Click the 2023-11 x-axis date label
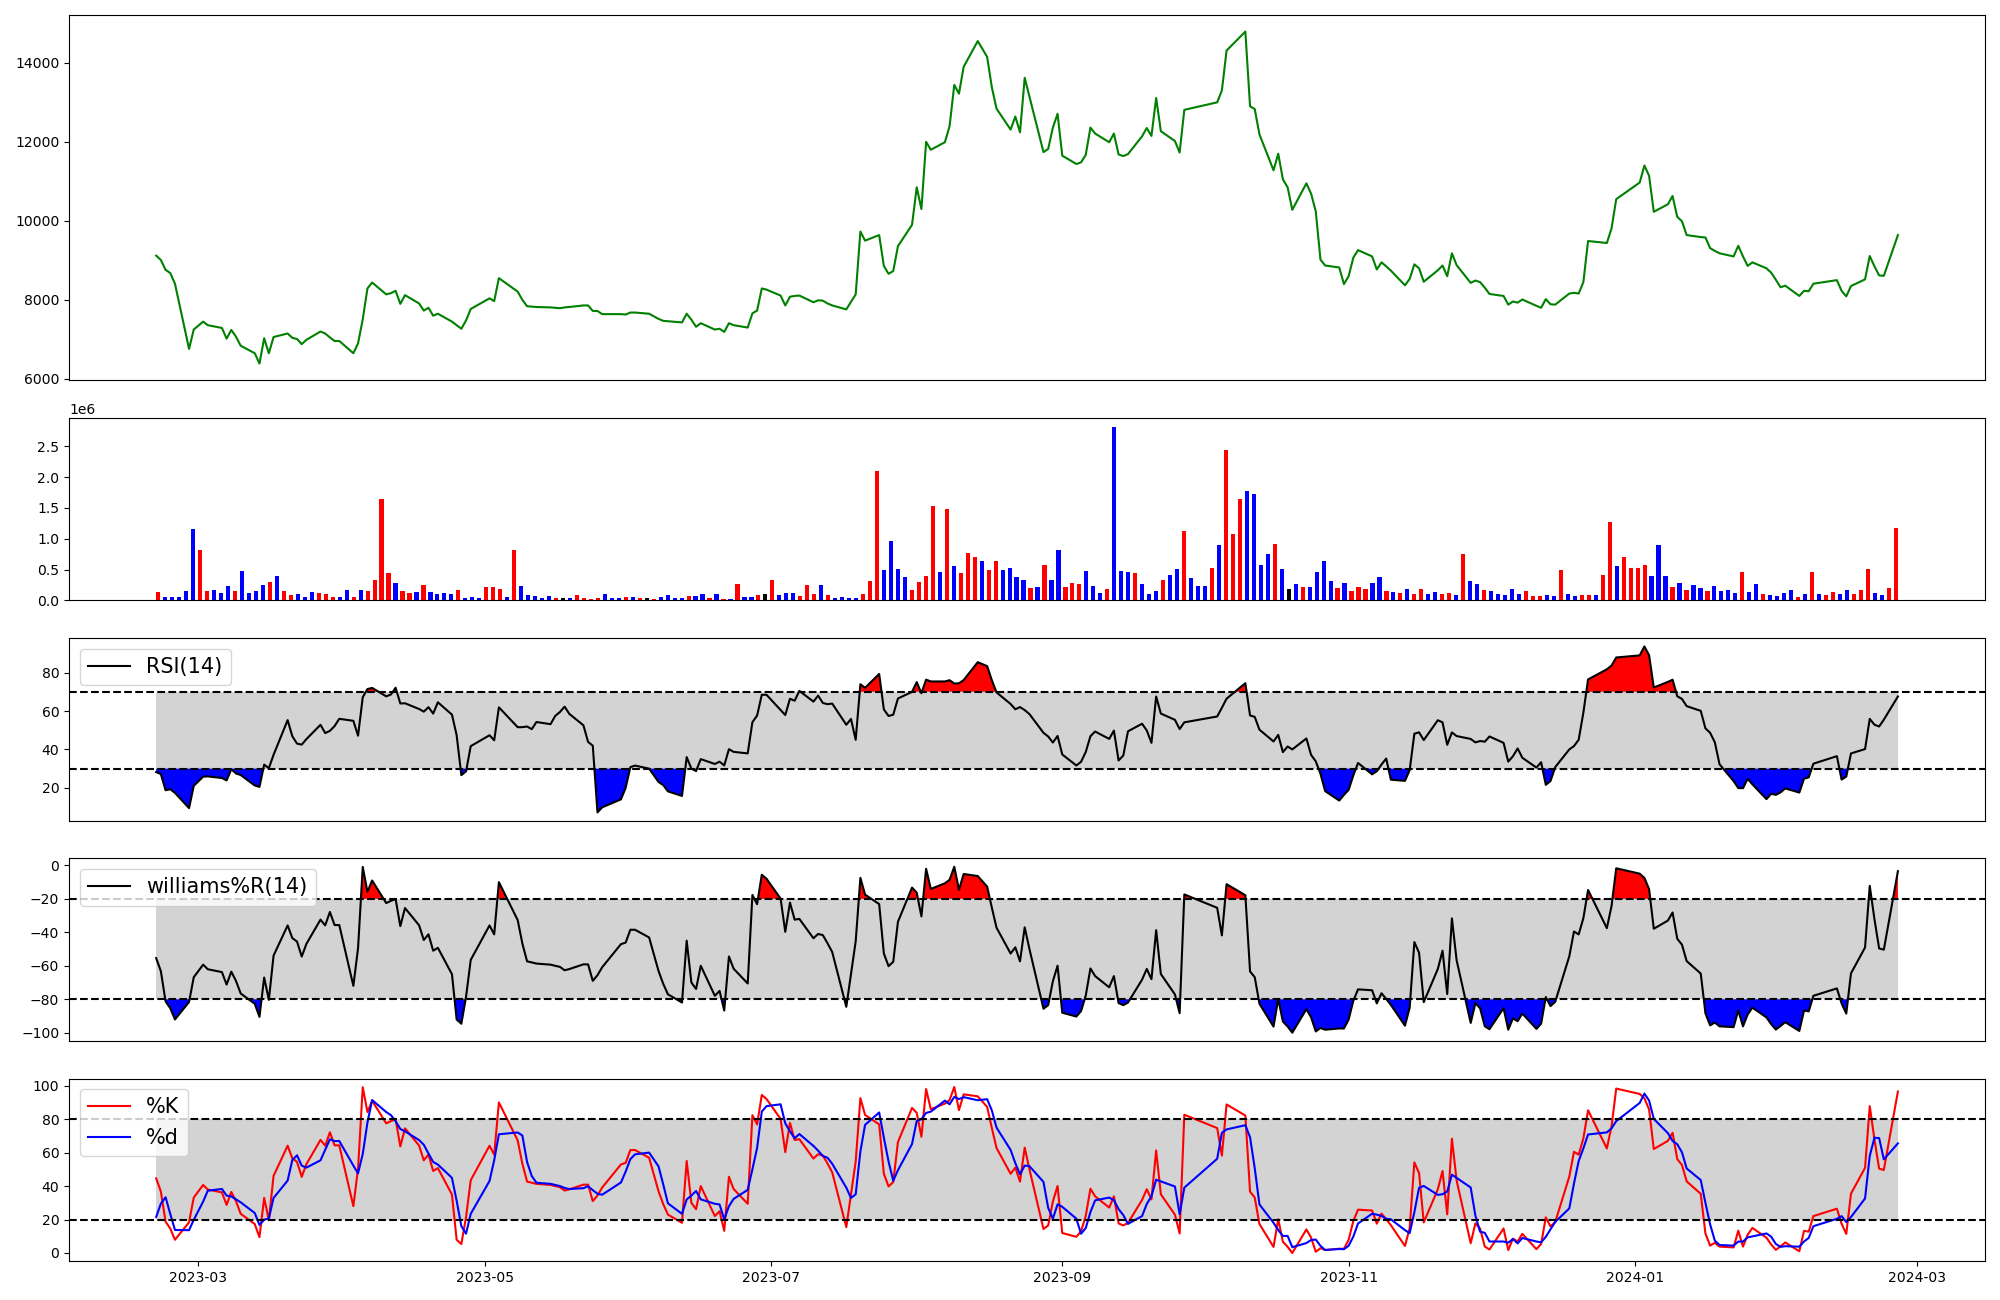2000x1300 pixels. tap(1349, 1276)
